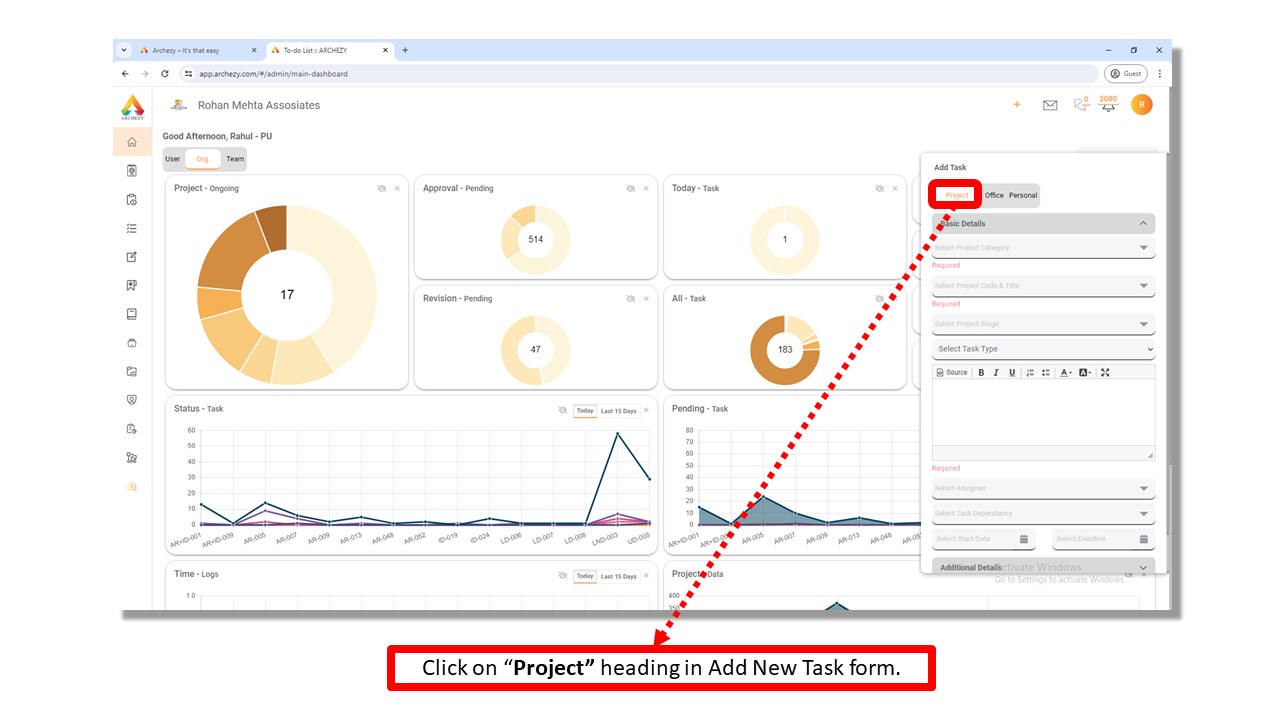1280x720 pixels.
Task: Open the Select Project Category dropdown
Action: [x=1043, y=248]
